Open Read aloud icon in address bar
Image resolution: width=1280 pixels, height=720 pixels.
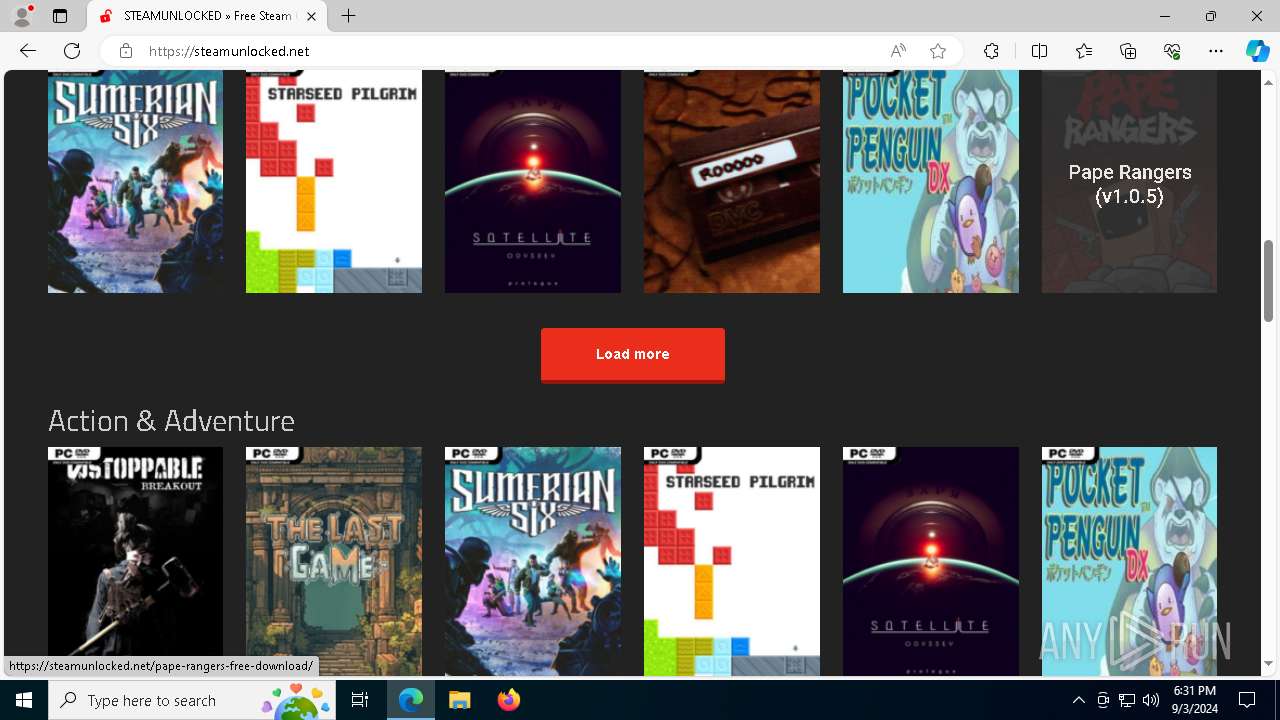(898, 51)
